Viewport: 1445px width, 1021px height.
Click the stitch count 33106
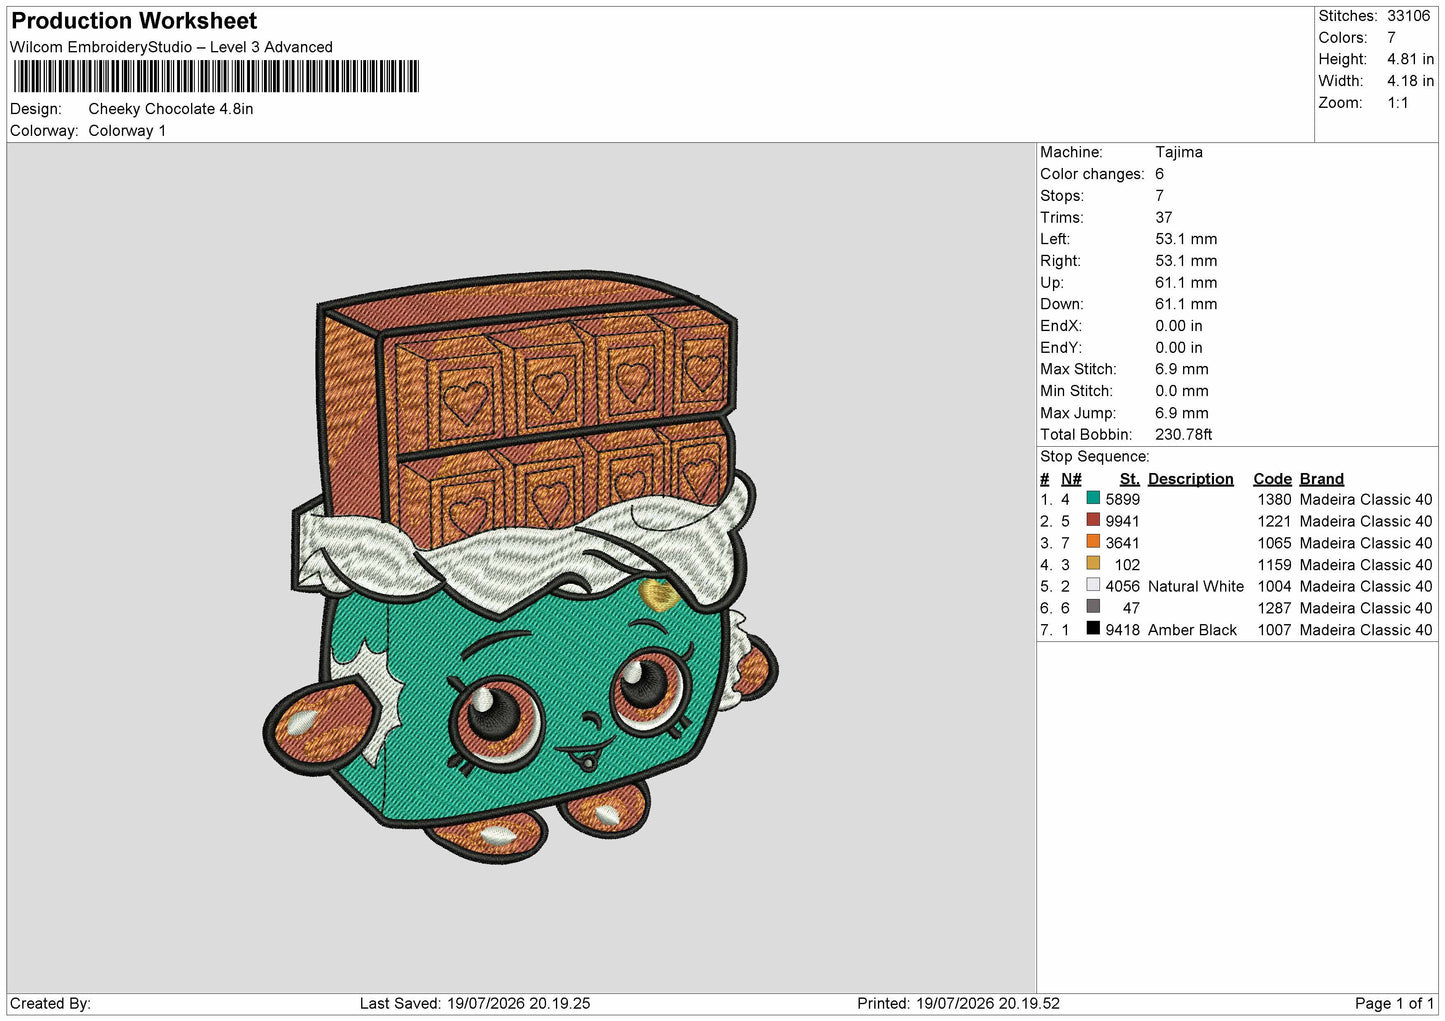coord(1409,16)
